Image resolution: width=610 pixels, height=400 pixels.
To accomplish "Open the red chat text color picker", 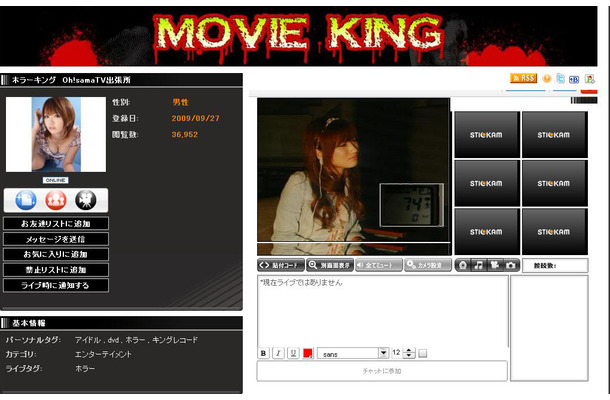I will [308, 353].
